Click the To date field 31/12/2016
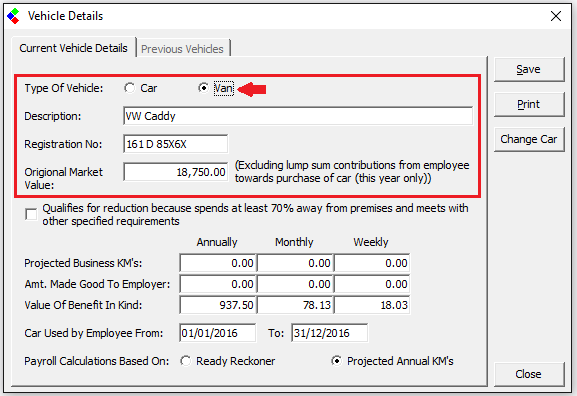This screenshot has width=577, height=396. coord(329,333)
